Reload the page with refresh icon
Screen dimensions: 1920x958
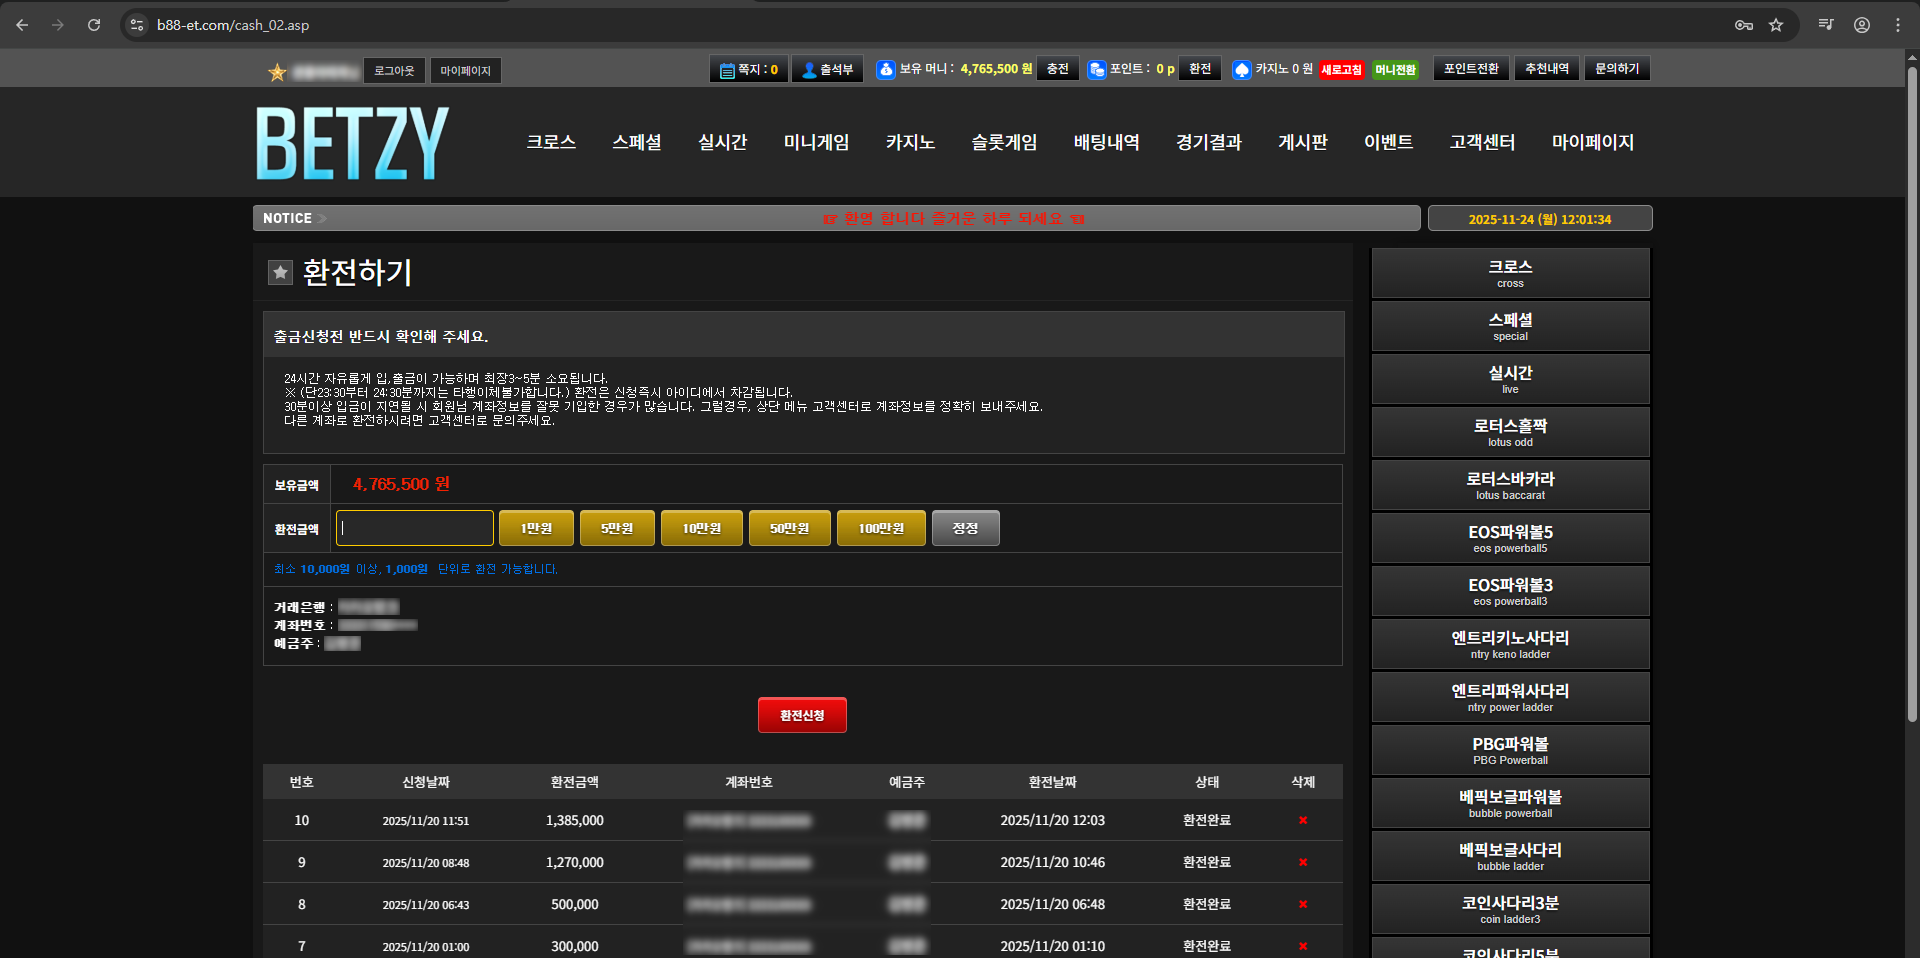pos(94,25)
